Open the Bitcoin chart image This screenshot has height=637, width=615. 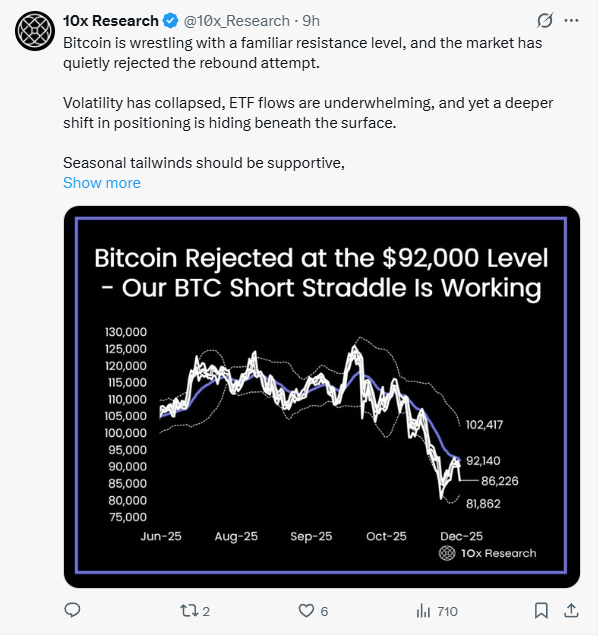(321, 397)
